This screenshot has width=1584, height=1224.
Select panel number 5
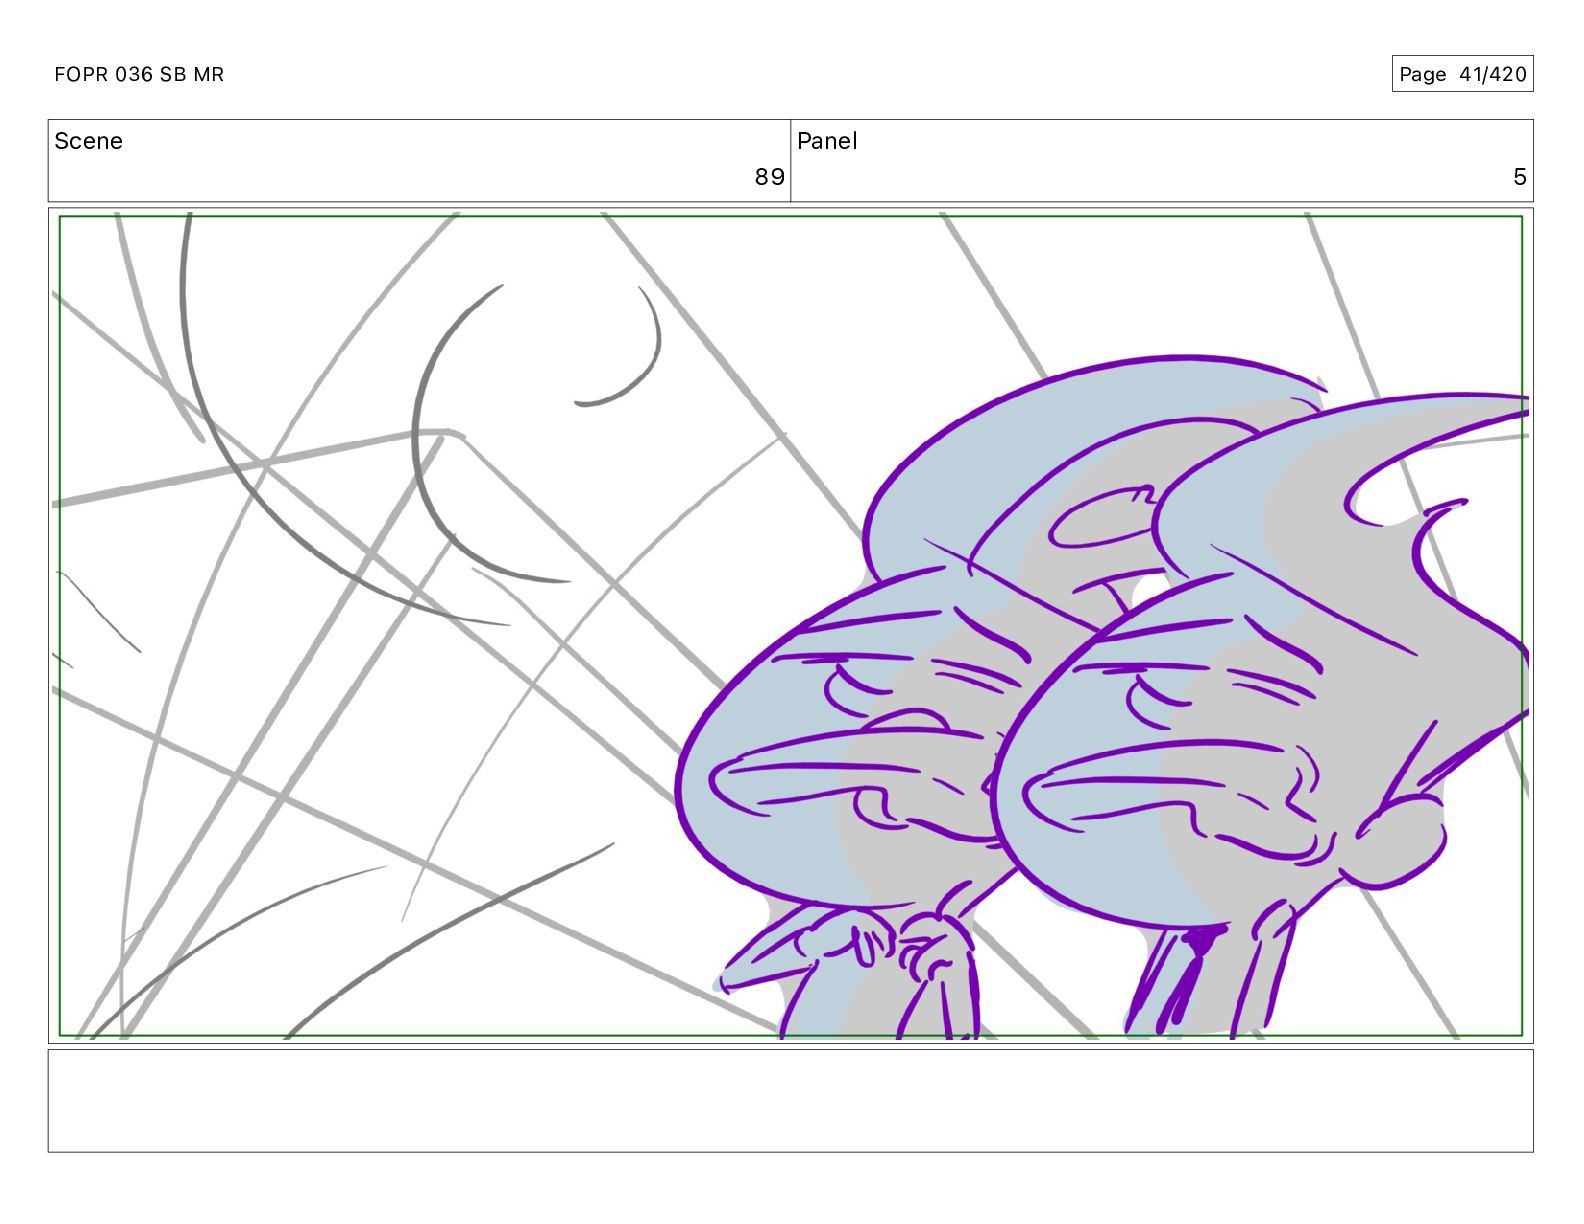pos(1519,177)
